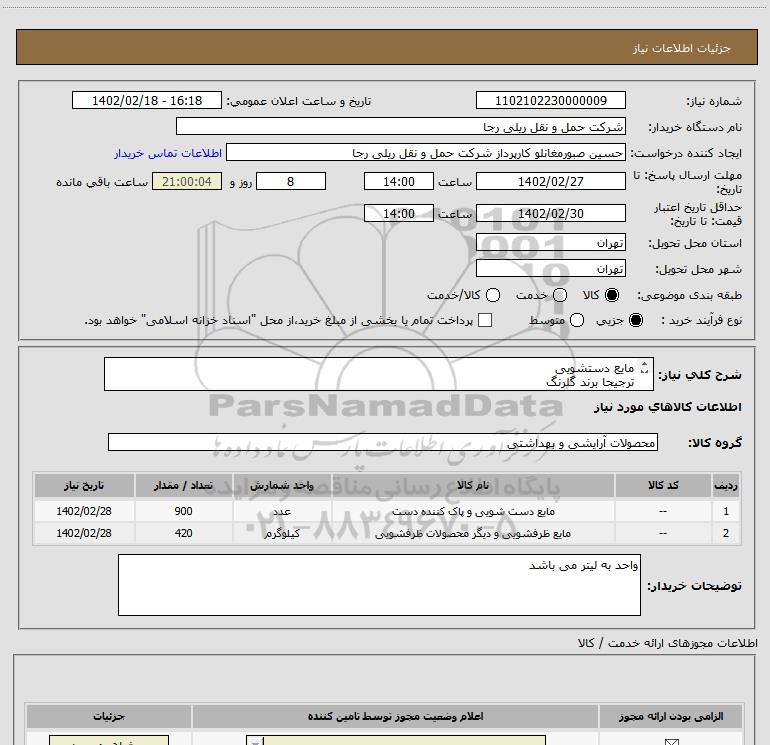The image size is (770, 745).
Task: Click quantity cell 900
Action: pyautogui.click(x=183, y=511)
